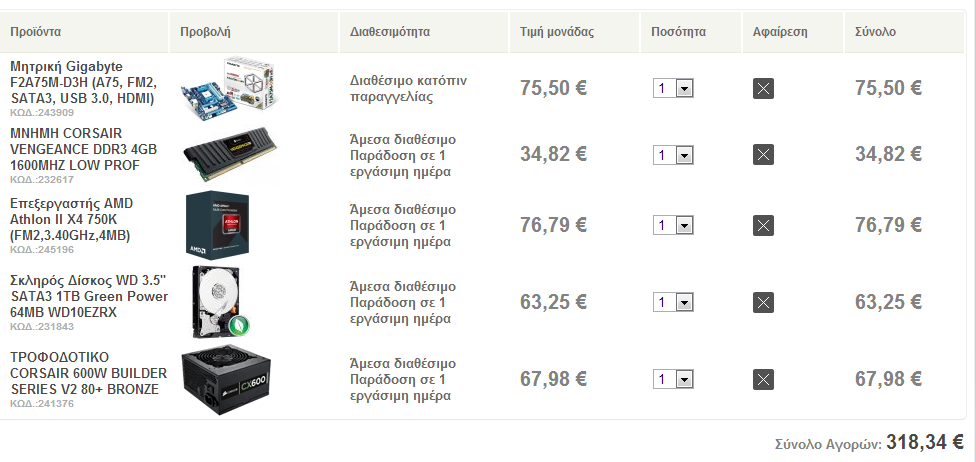Remove the Corsair 600W power supply
Screen dimensions: 976x462
tap(763, 379)
